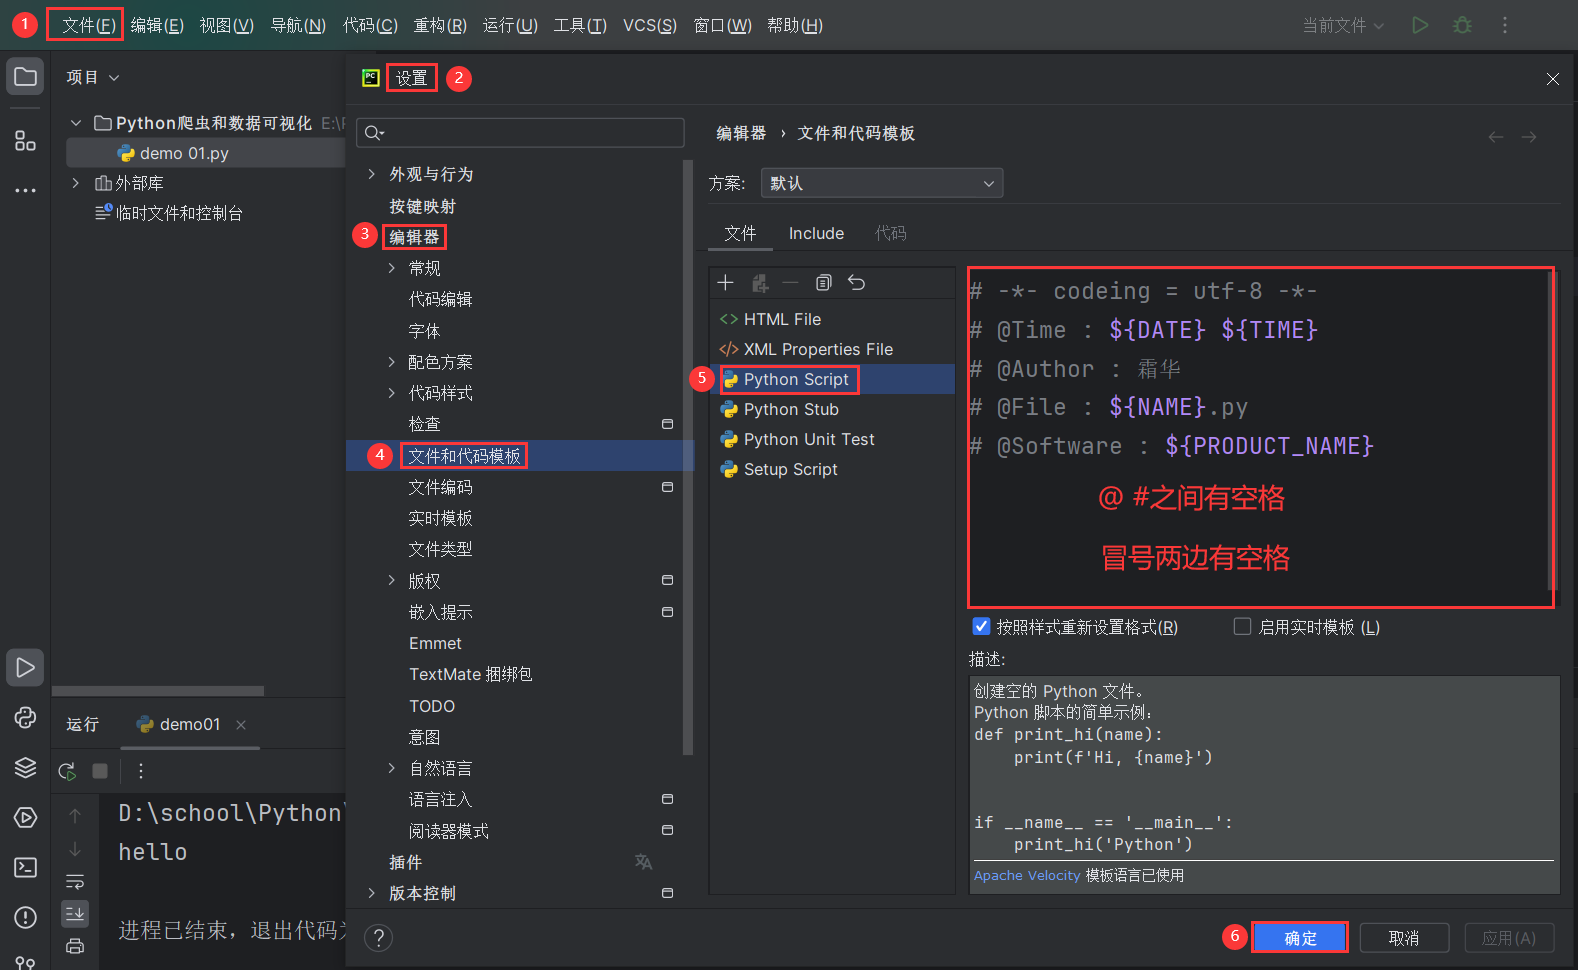
Task: Navigate forward arrow in settings header
Action: (1529, 137)
